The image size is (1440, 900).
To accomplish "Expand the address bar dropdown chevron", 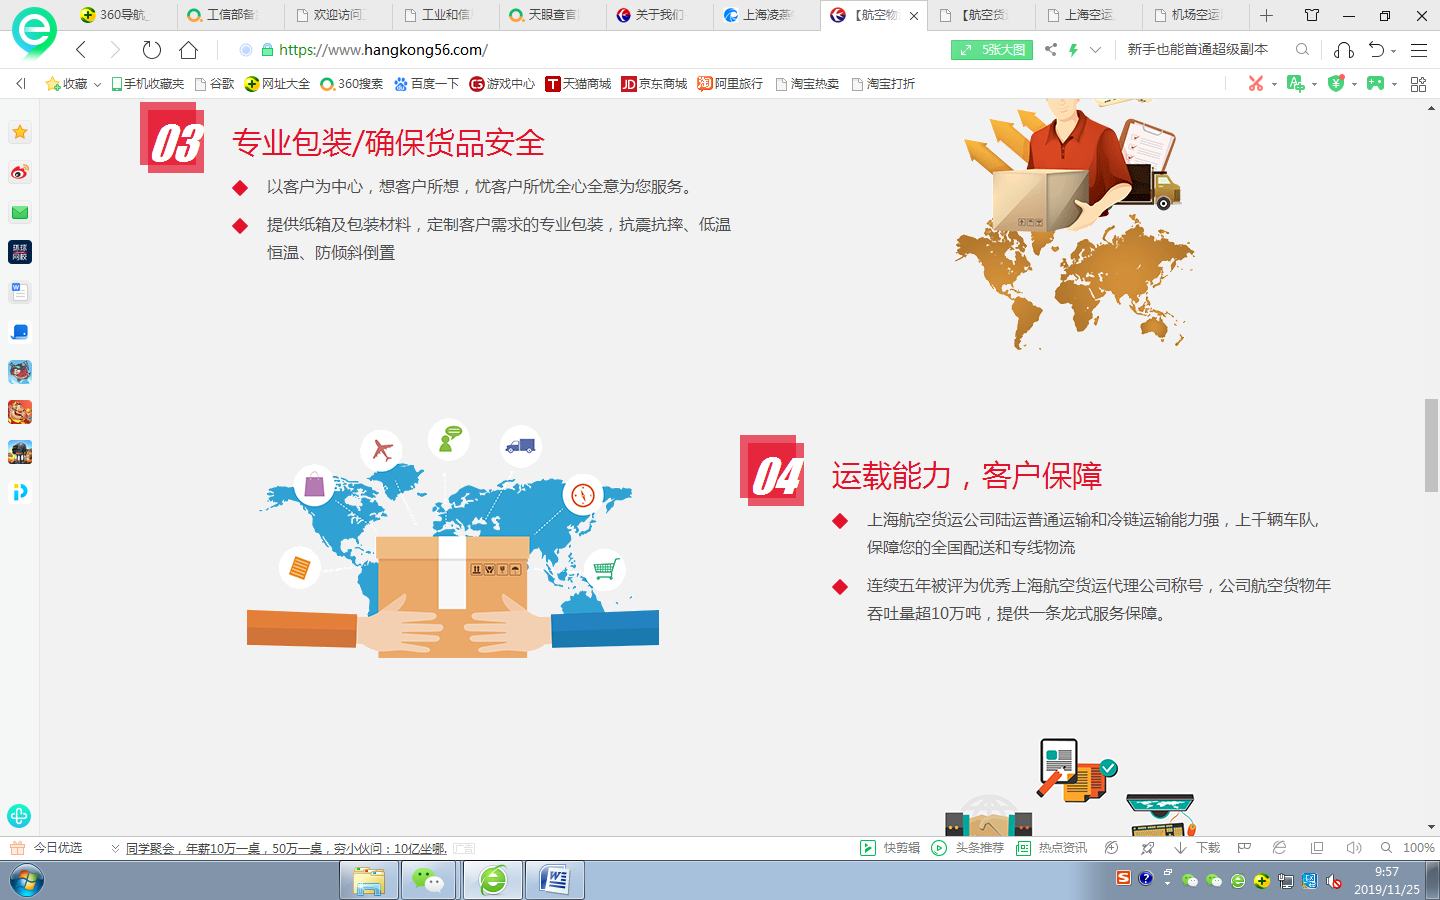I will point(1096,50).
